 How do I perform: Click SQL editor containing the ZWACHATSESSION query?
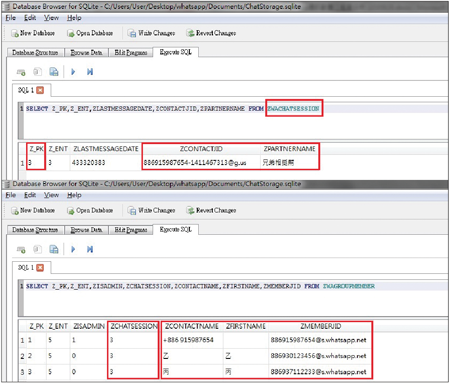[233, 121]
